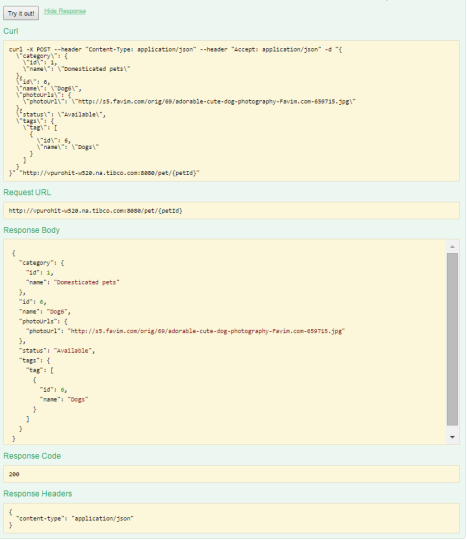Click the response body scrollbar down arrow

452,437
